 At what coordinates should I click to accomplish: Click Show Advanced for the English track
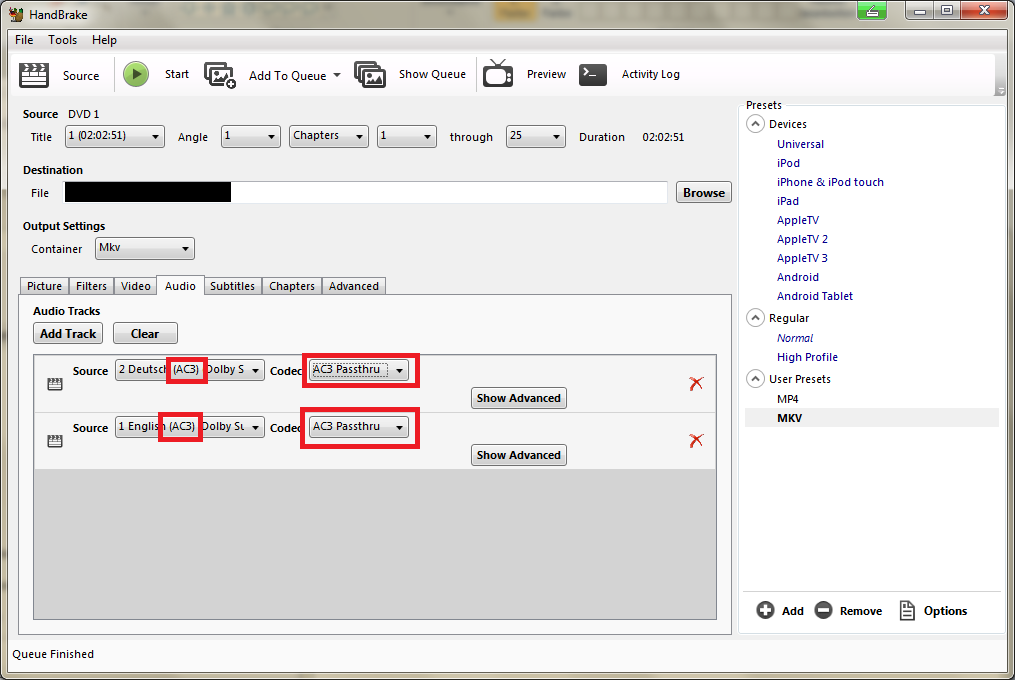(519, 455)
